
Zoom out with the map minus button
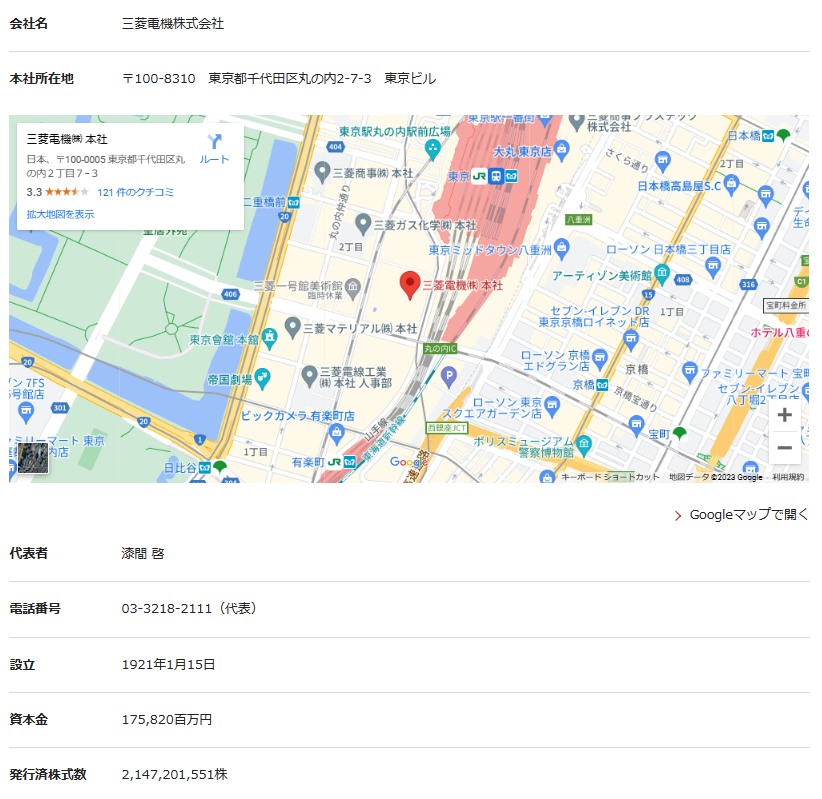(784, 448)
